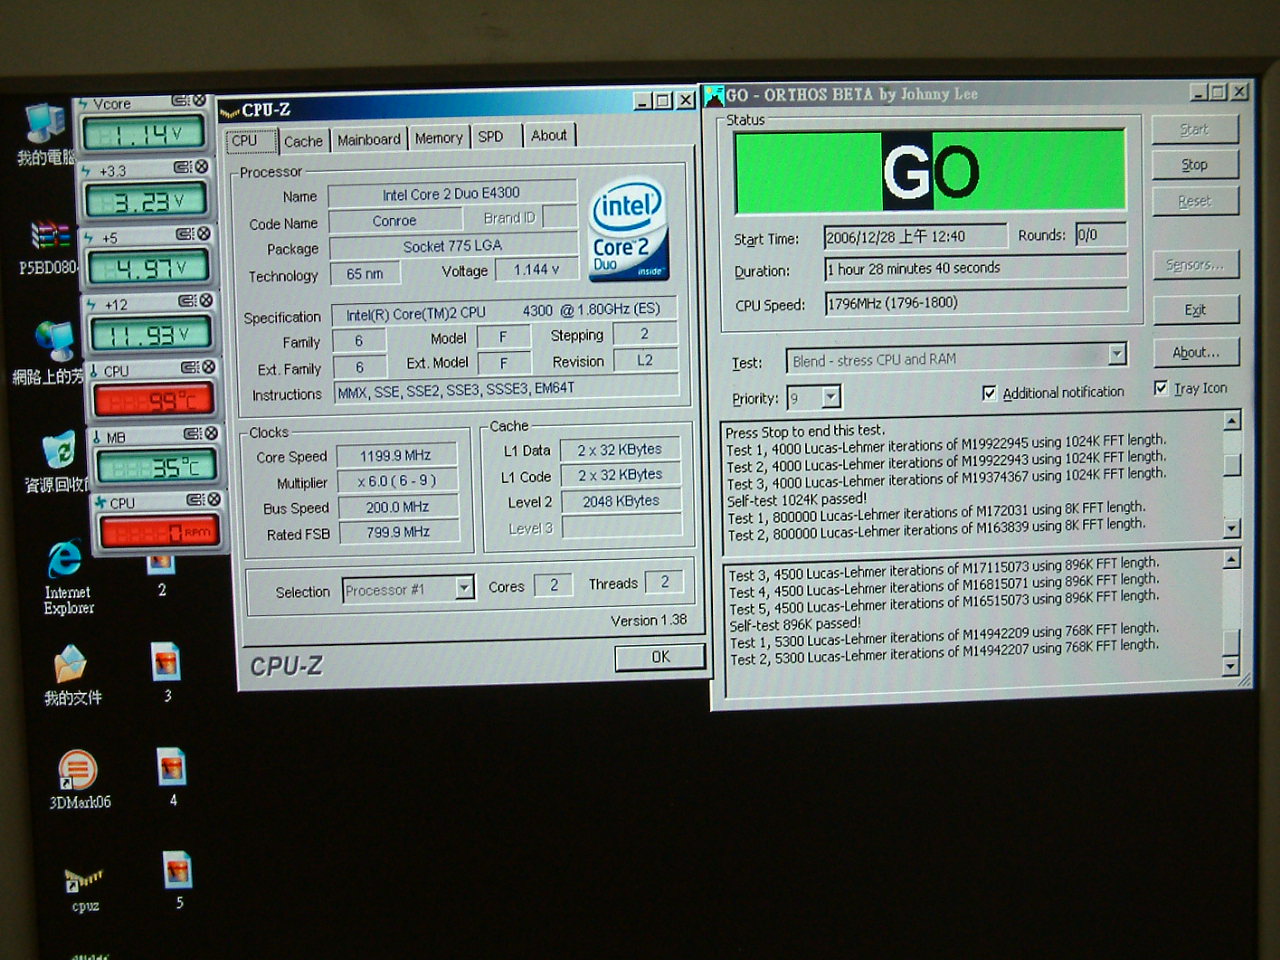Close the +3.3 voltage widget with its X icon
1280x960 pixels.
tap(201, 167)
